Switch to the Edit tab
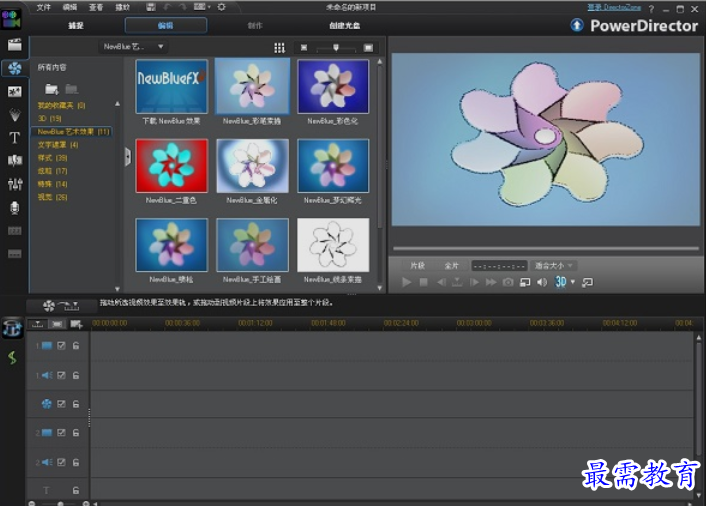The height and width of the screenshot is (506, 706). [166, 25]
